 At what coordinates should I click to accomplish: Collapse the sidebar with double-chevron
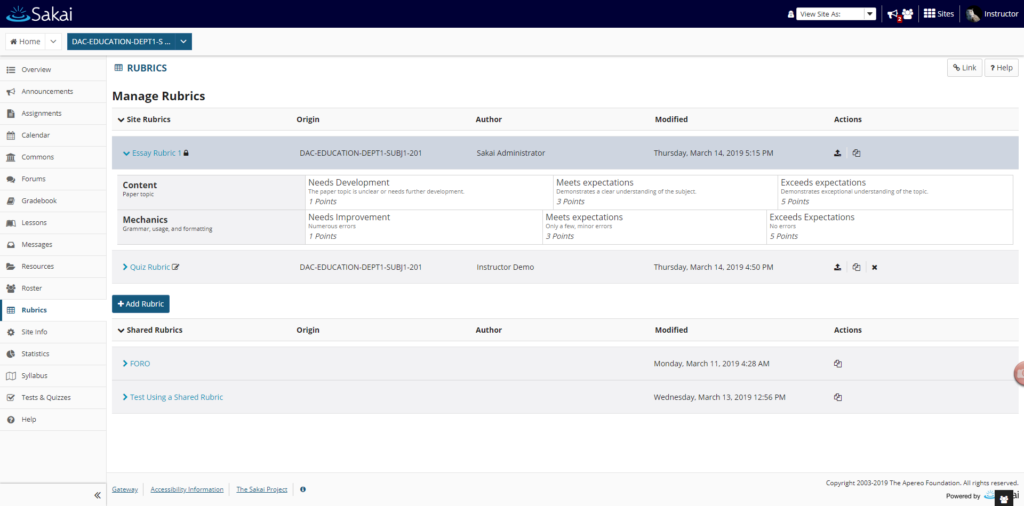click(x=97, y=496)
